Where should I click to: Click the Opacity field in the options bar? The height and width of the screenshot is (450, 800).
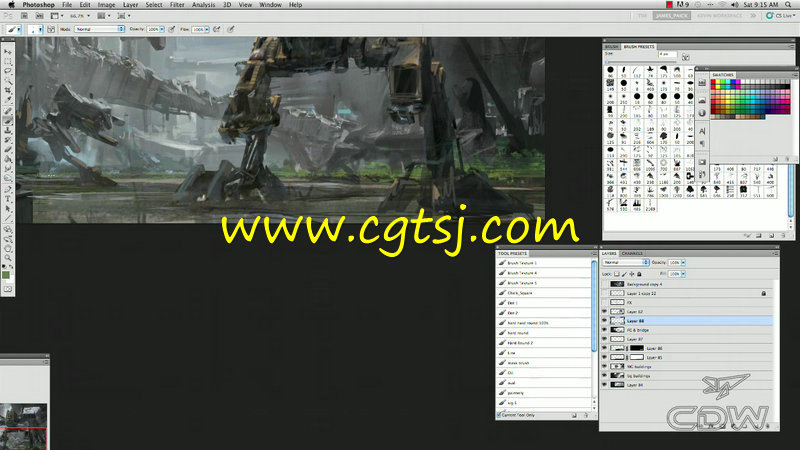(x=153, y=30)
